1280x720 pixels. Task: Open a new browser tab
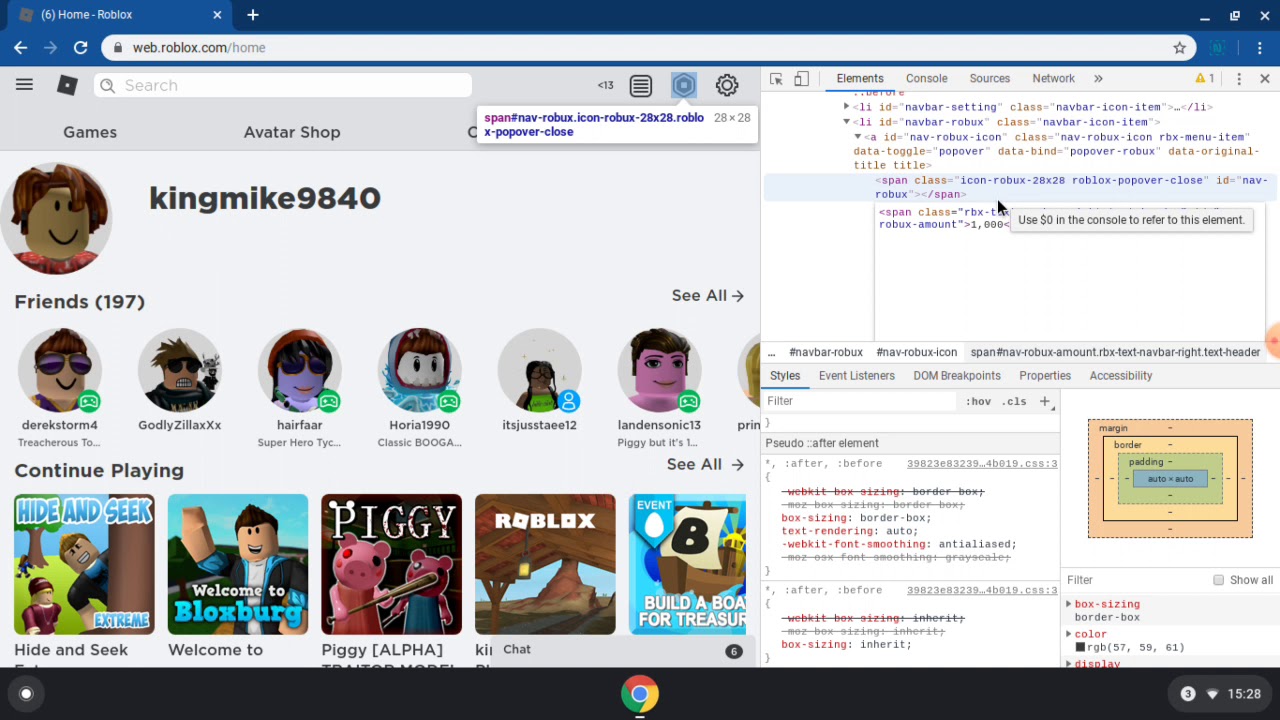253,15
